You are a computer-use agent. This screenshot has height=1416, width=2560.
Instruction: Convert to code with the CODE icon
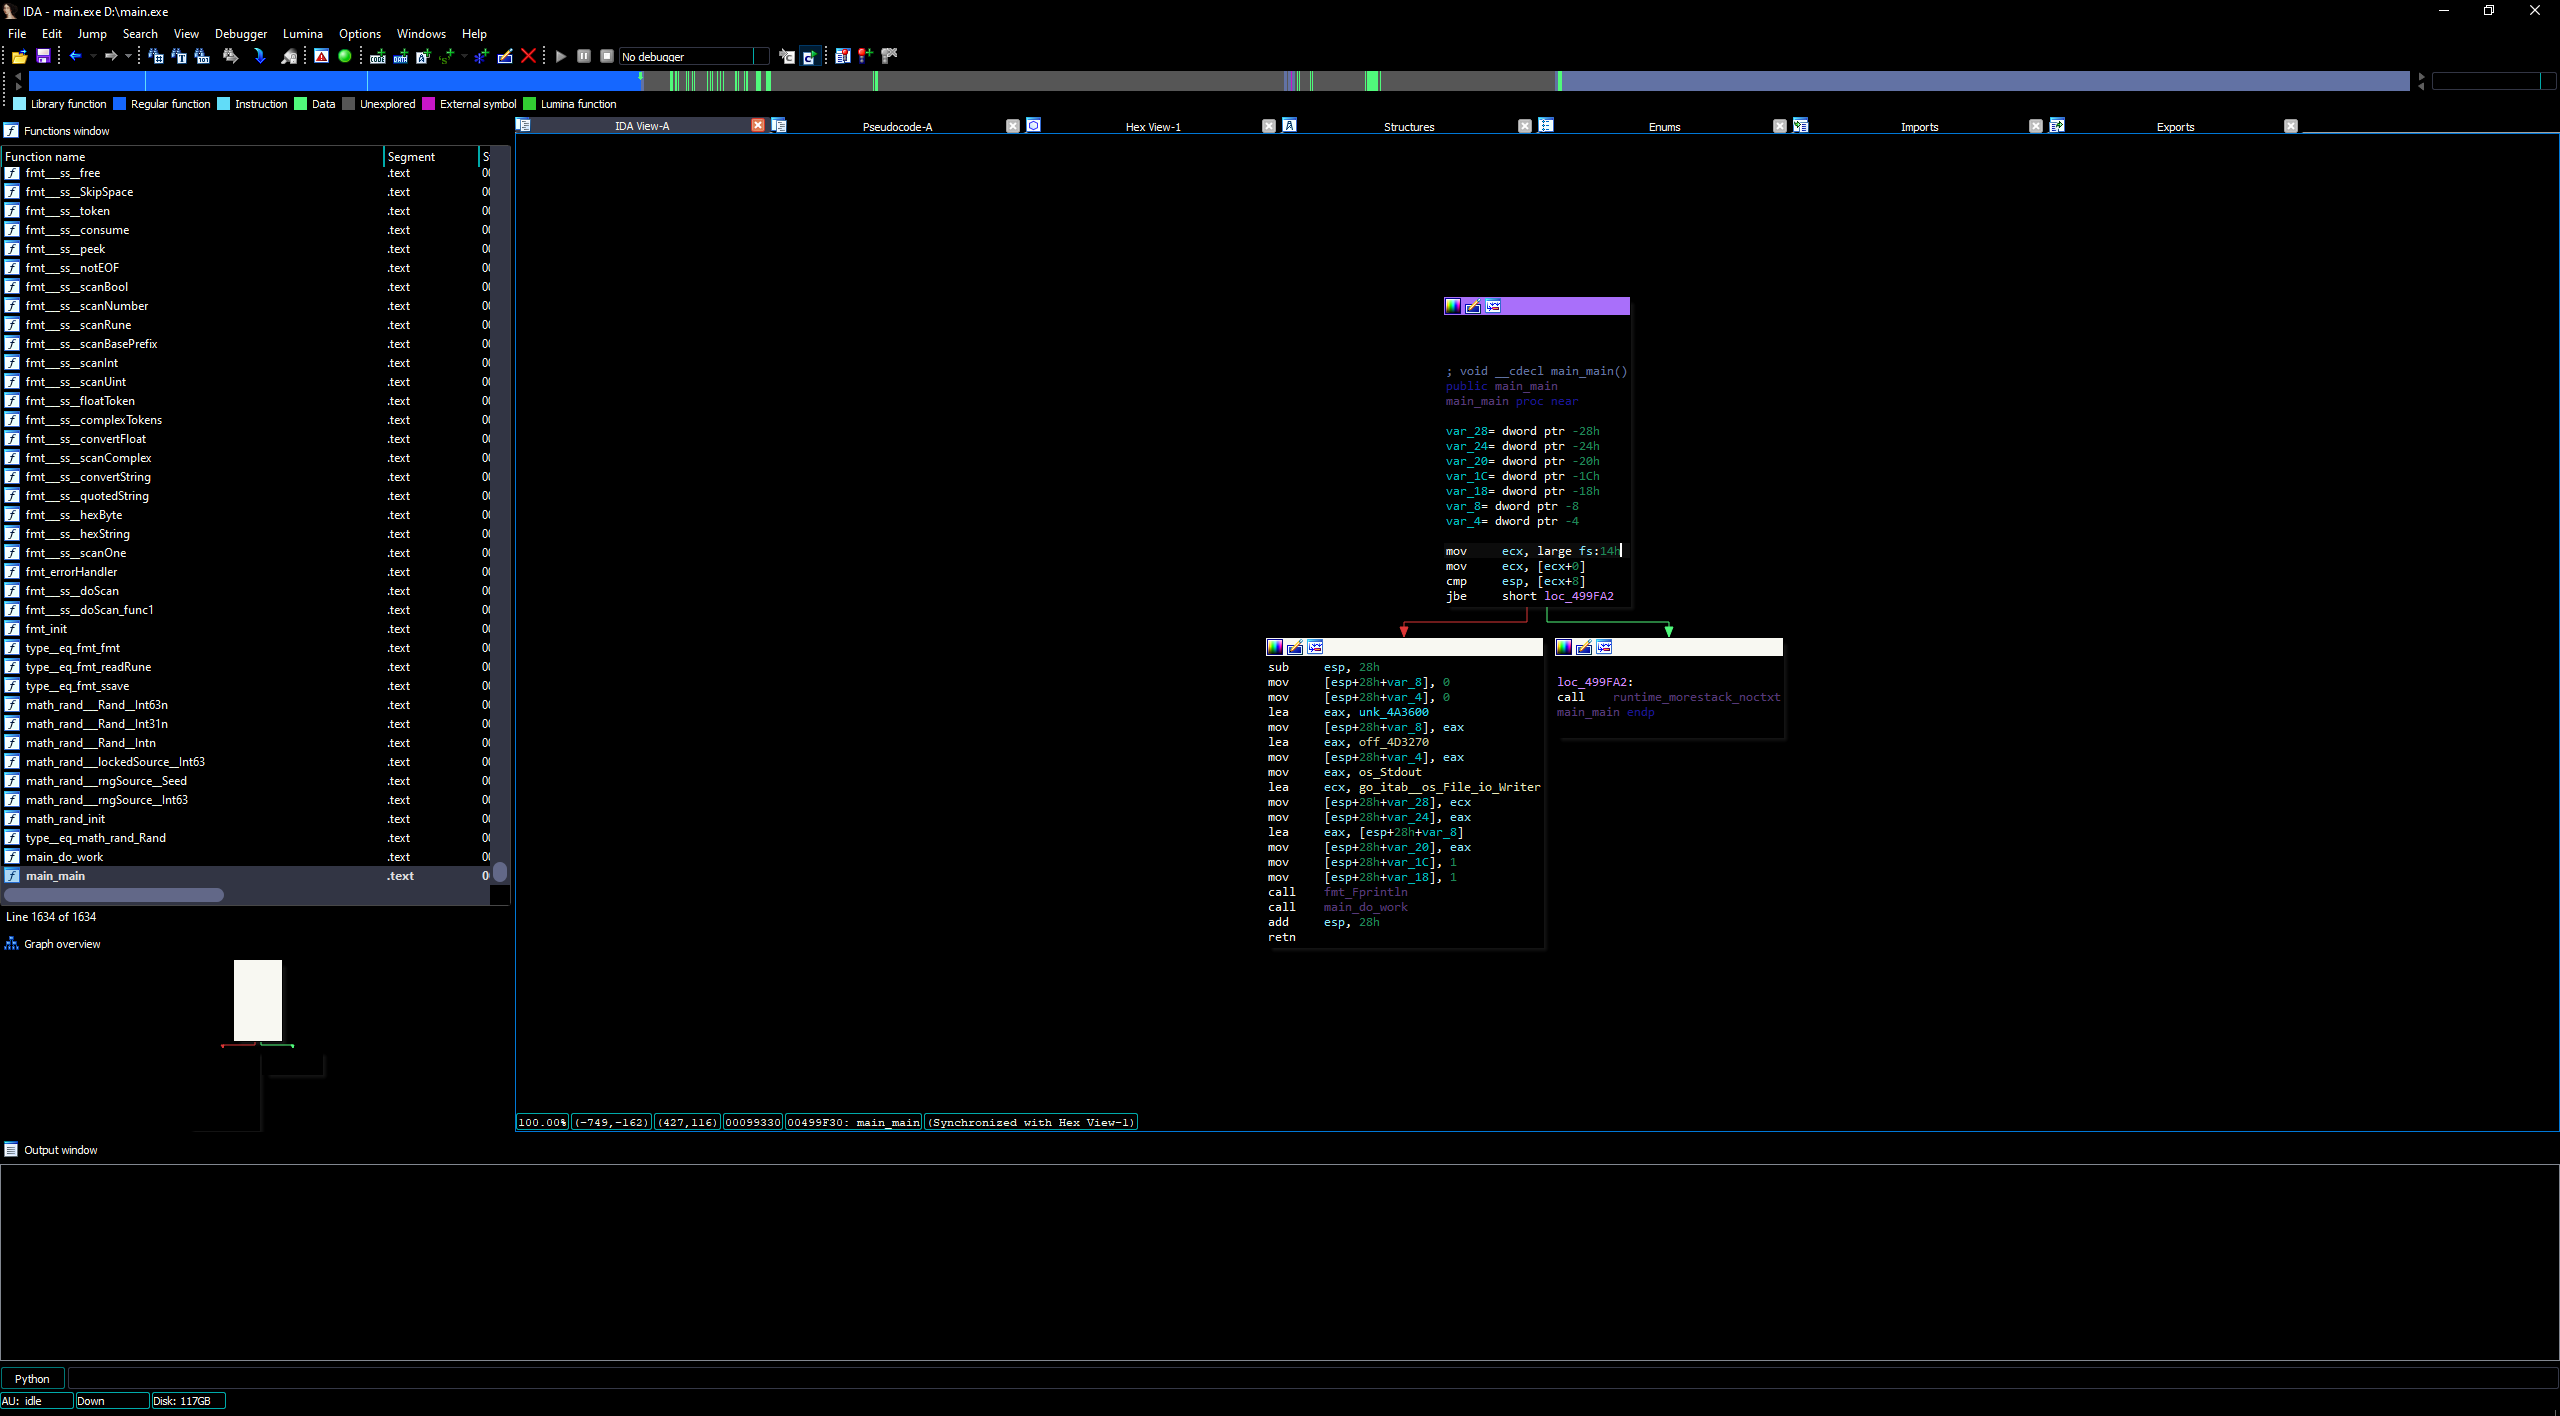pyautogui.click(x=378, y=56)
